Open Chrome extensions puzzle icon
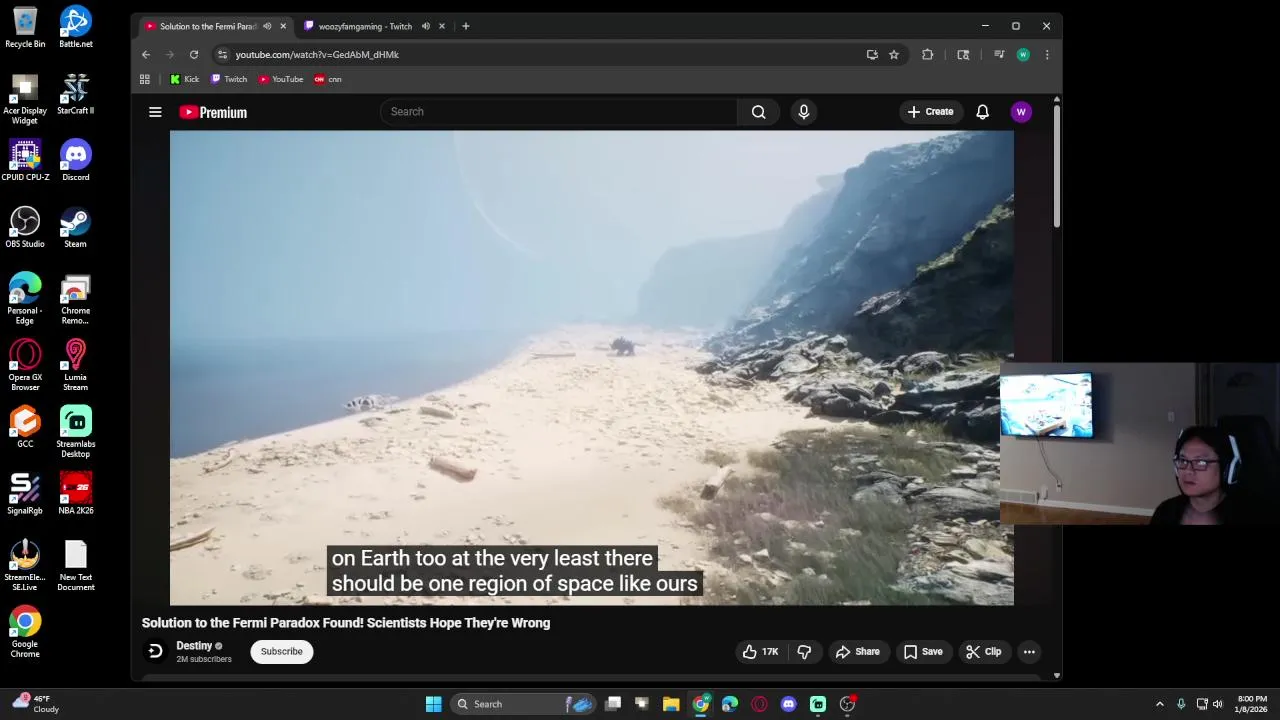 click(927, 55)
